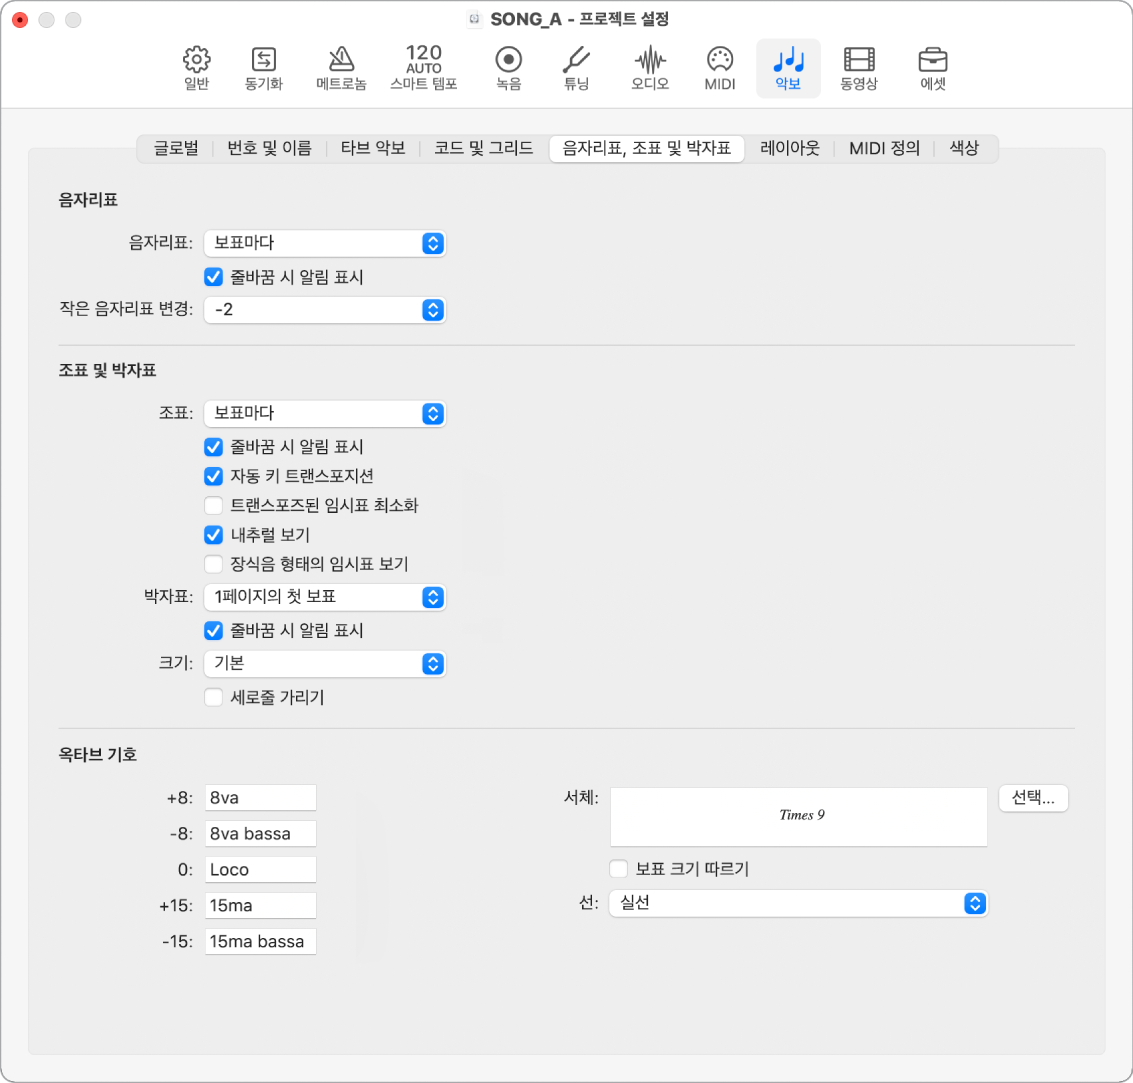Enable 세로줄 가리기 checkbox
The width and height of the screenshot is (1133, 1083).
(213, 697)
